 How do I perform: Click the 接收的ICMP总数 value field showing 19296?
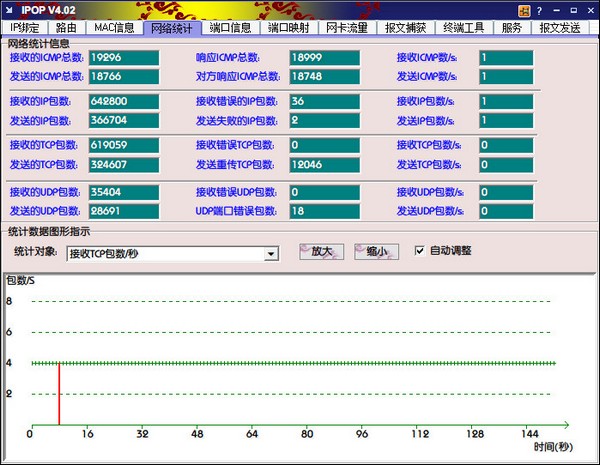[123, 59]
